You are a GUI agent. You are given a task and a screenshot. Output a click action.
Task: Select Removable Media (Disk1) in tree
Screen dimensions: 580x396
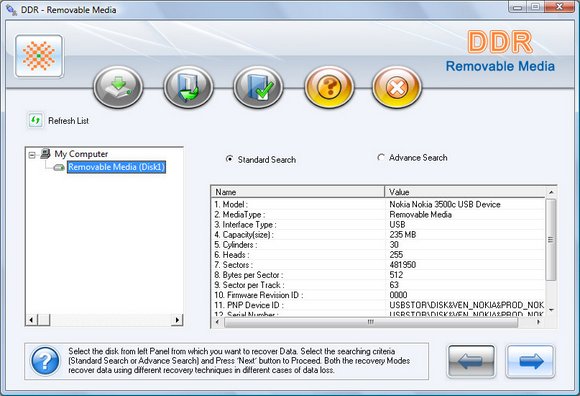pyautogui.click(x=116, y=167)
